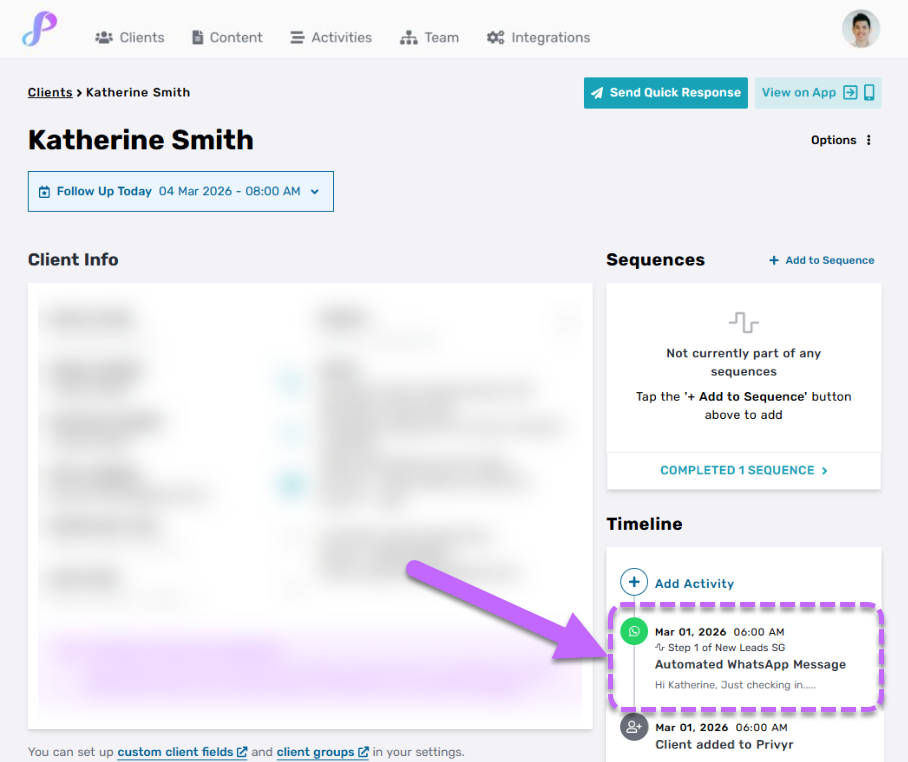Click the client added person icon

click(634, 726)
